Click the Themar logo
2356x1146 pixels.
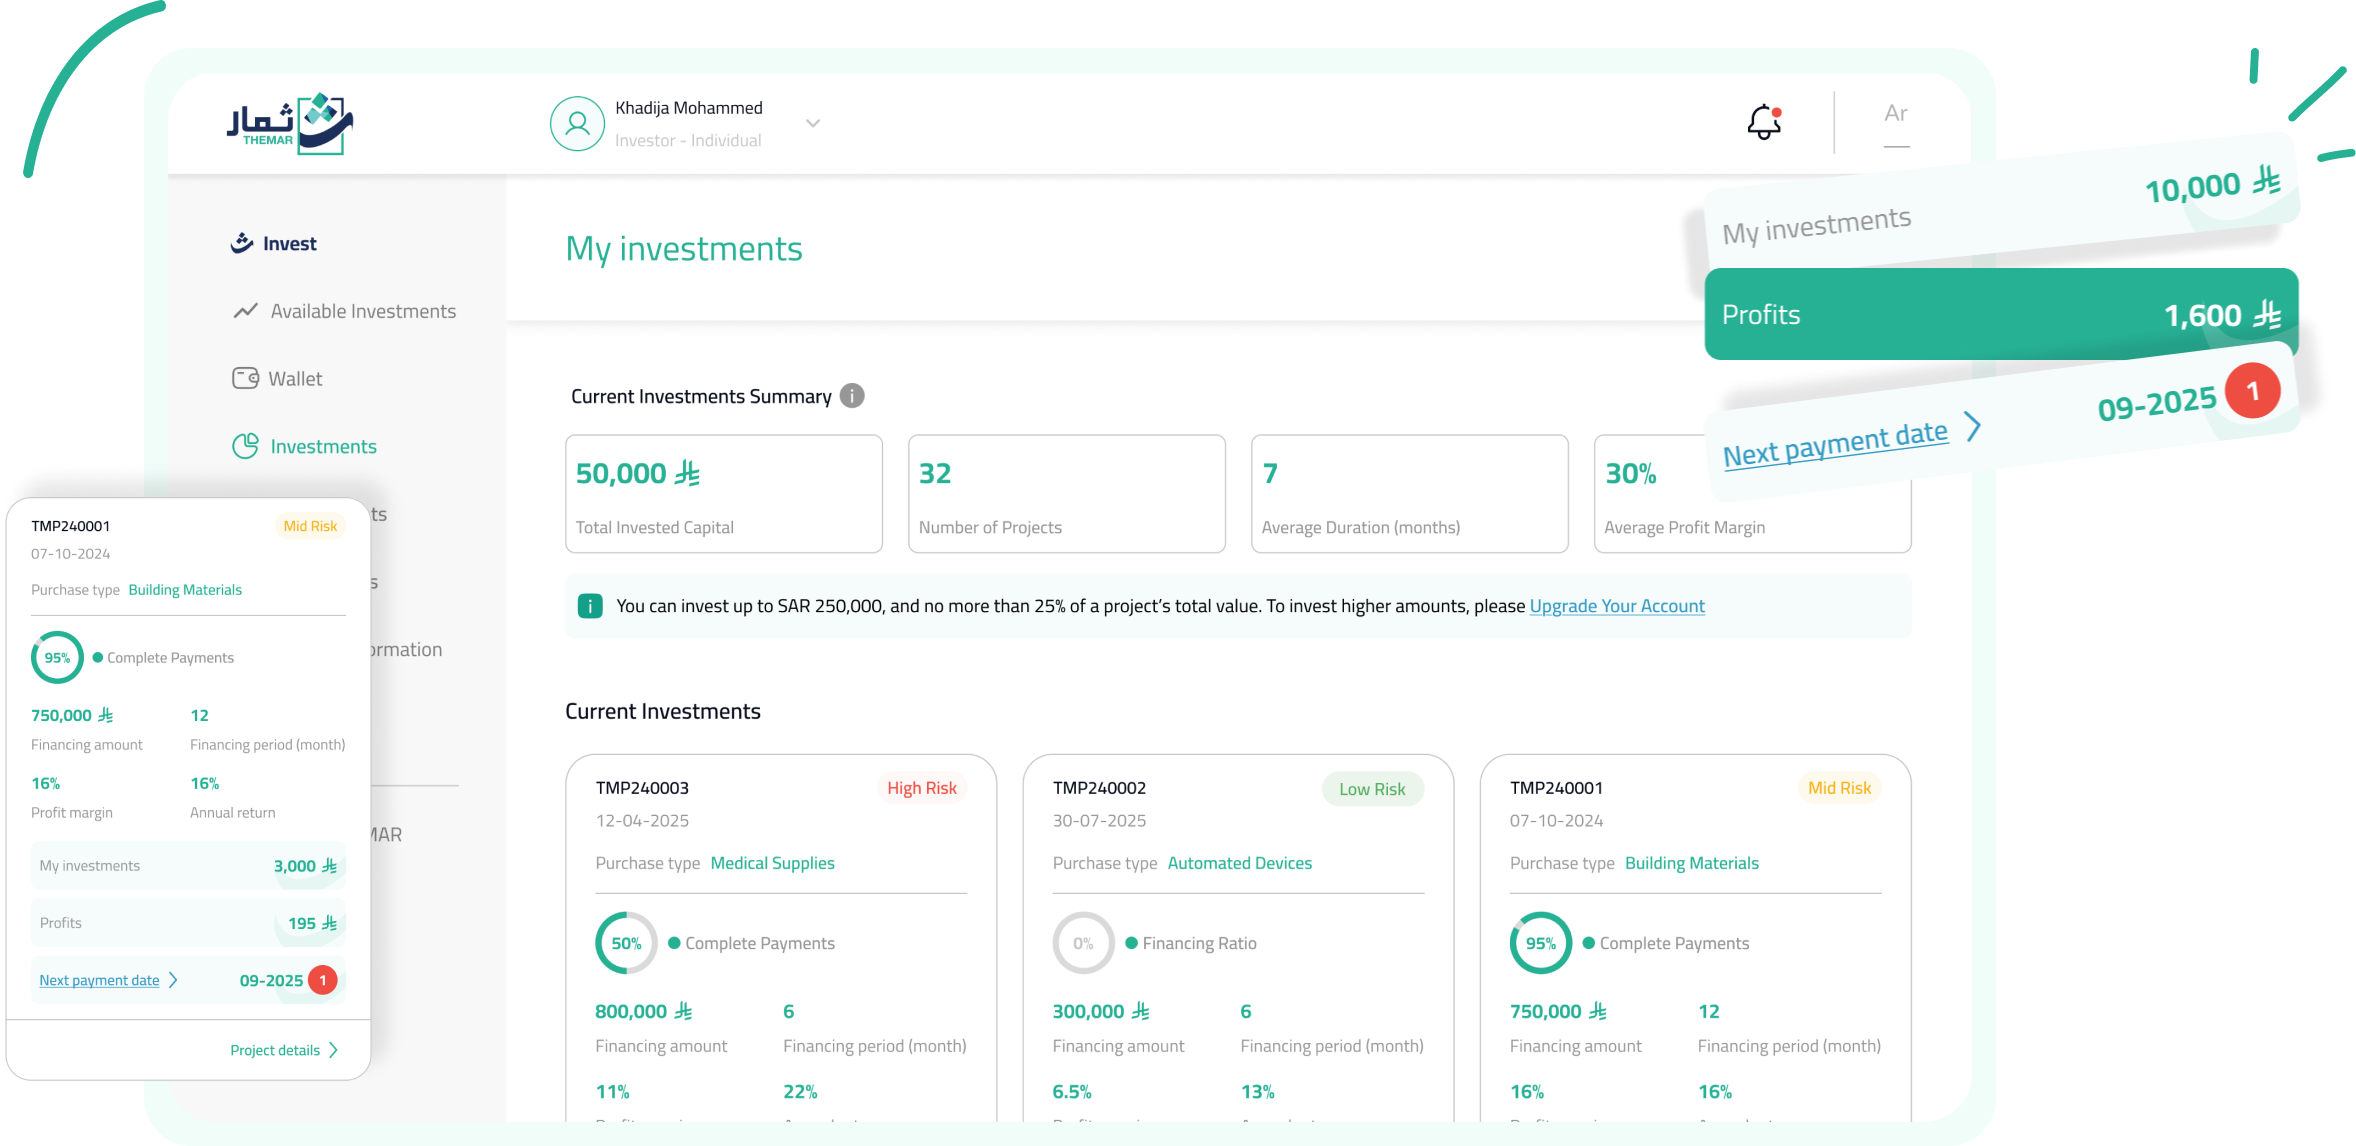[290, 124]
